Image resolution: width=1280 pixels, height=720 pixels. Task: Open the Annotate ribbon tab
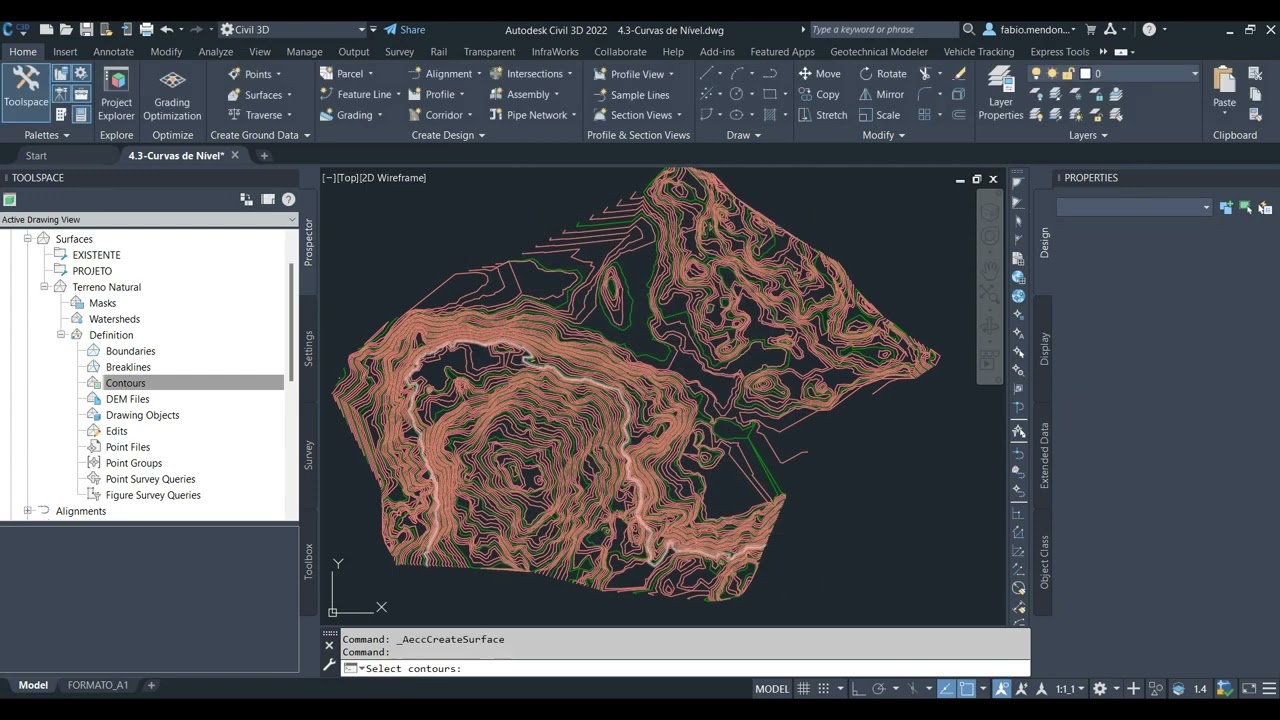113,52
